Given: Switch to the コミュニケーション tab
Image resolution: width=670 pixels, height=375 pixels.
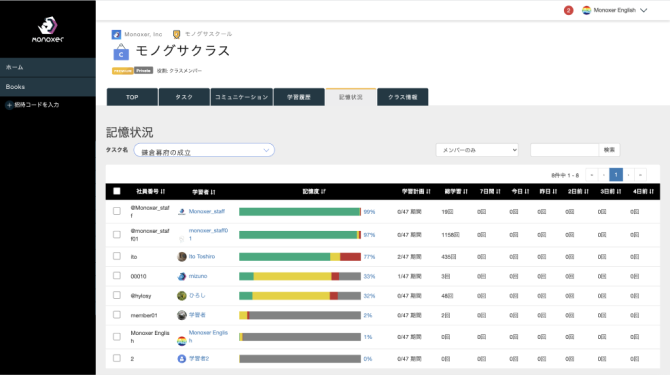Looking at the screenshot, I should [241, 97].
